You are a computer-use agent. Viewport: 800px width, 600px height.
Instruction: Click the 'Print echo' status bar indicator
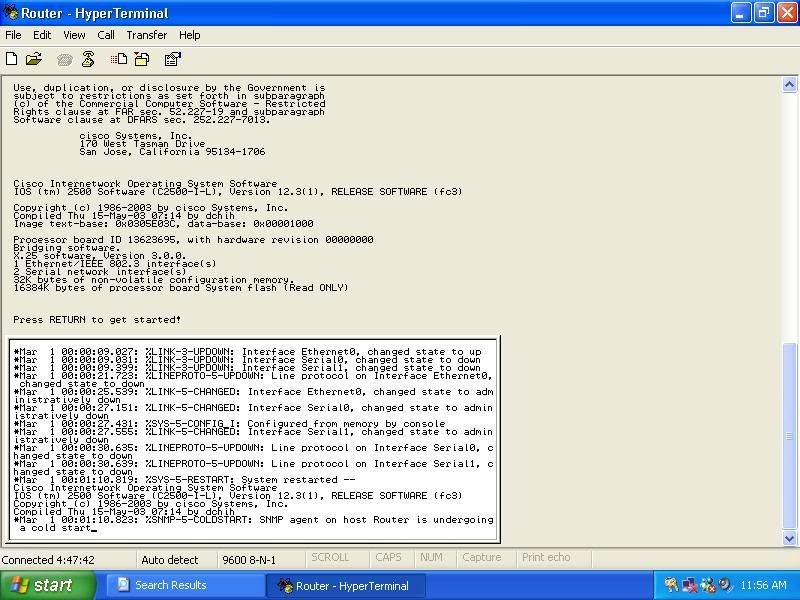(546, 557)
